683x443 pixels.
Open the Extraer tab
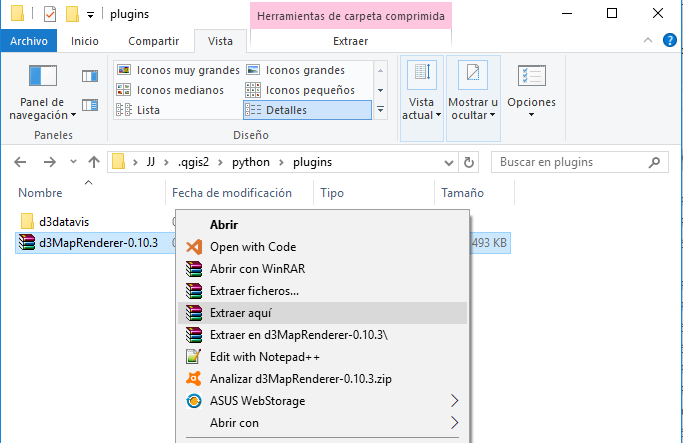pyautogui.click(x=351, y=41)
